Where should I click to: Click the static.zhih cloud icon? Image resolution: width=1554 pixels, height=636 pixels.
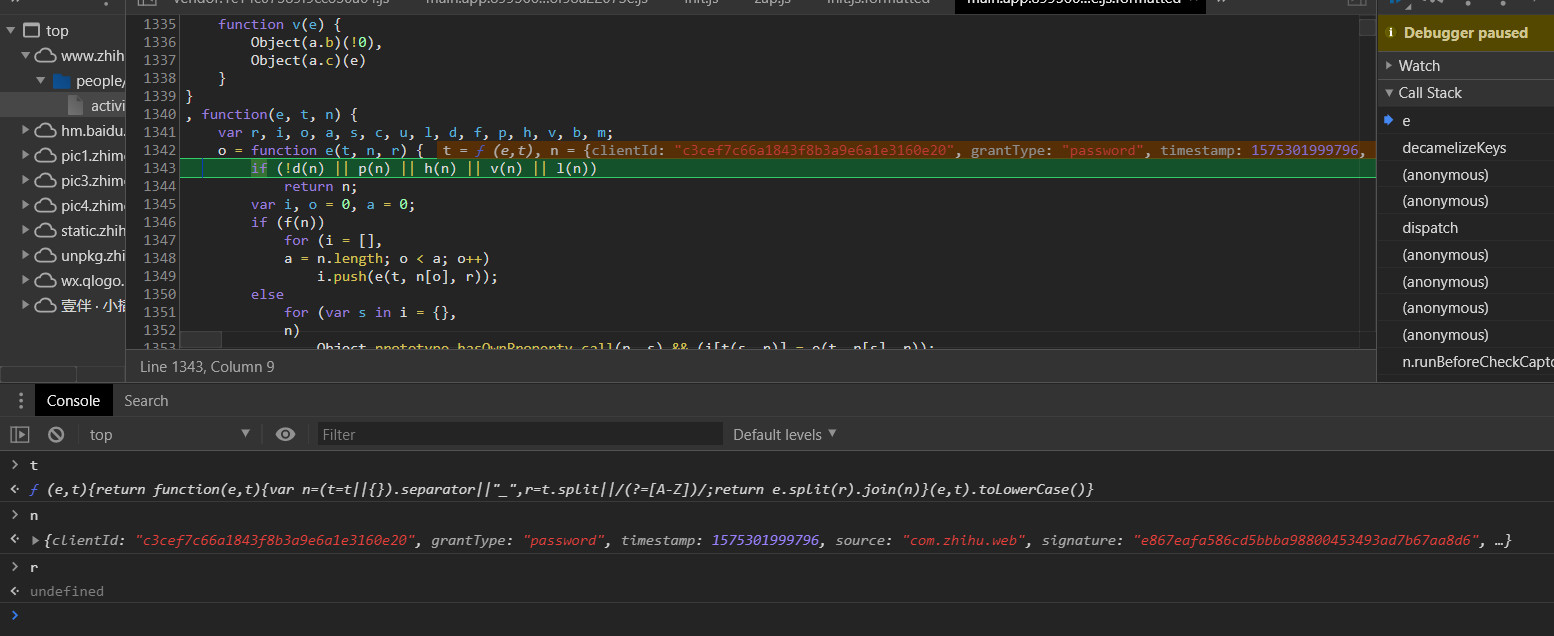coord(46,230)
